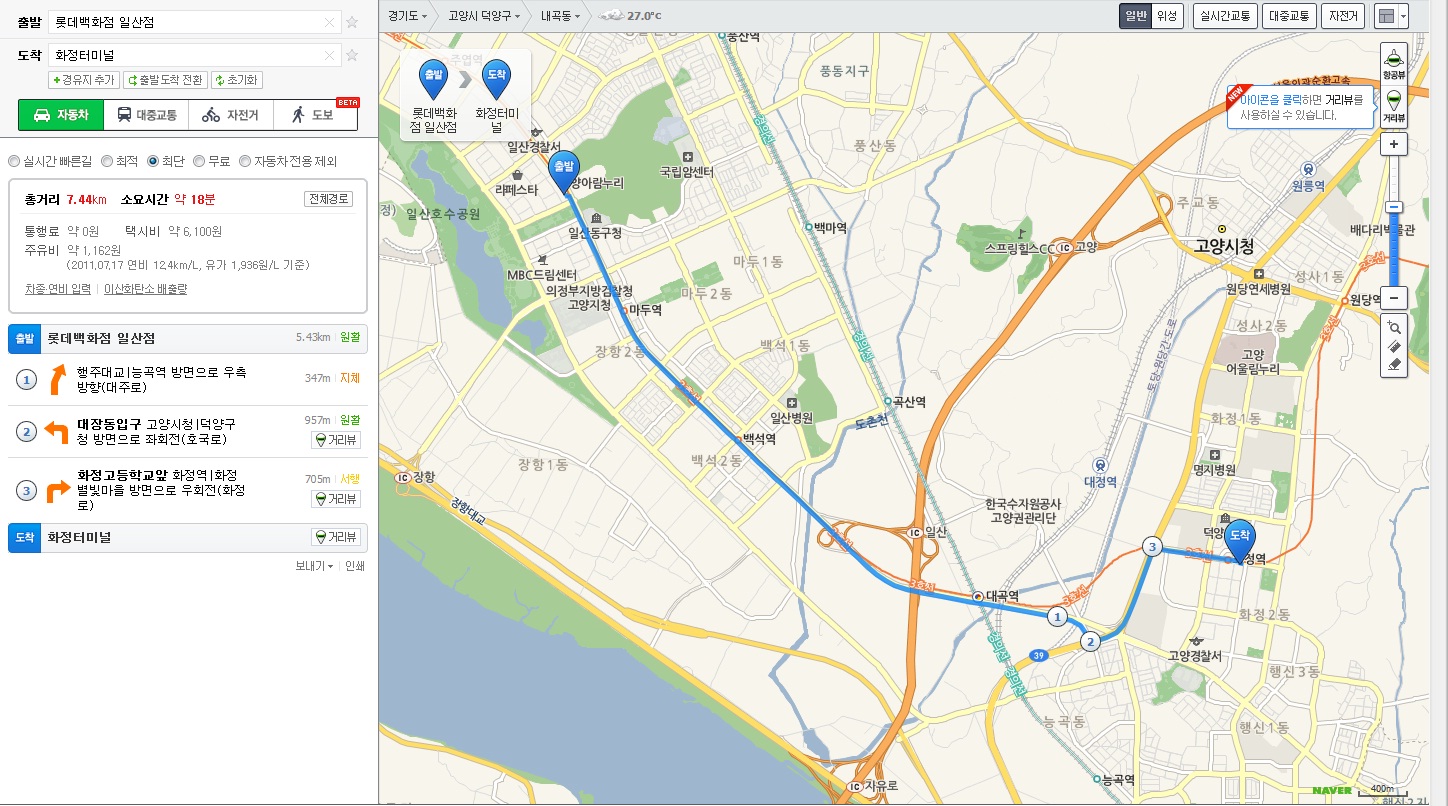
Task: Select the ruler distance measure tool
Action: click(1394, 346)
